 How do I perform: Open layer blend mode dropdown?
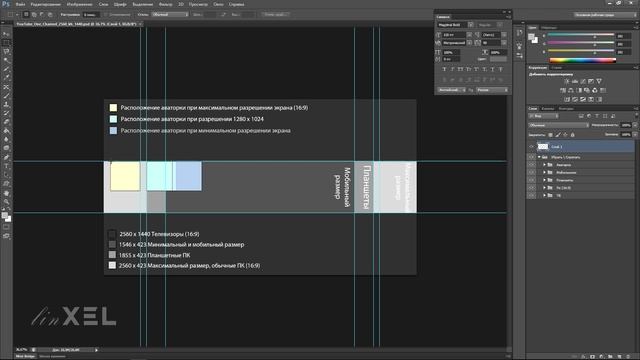coord(558,125)
